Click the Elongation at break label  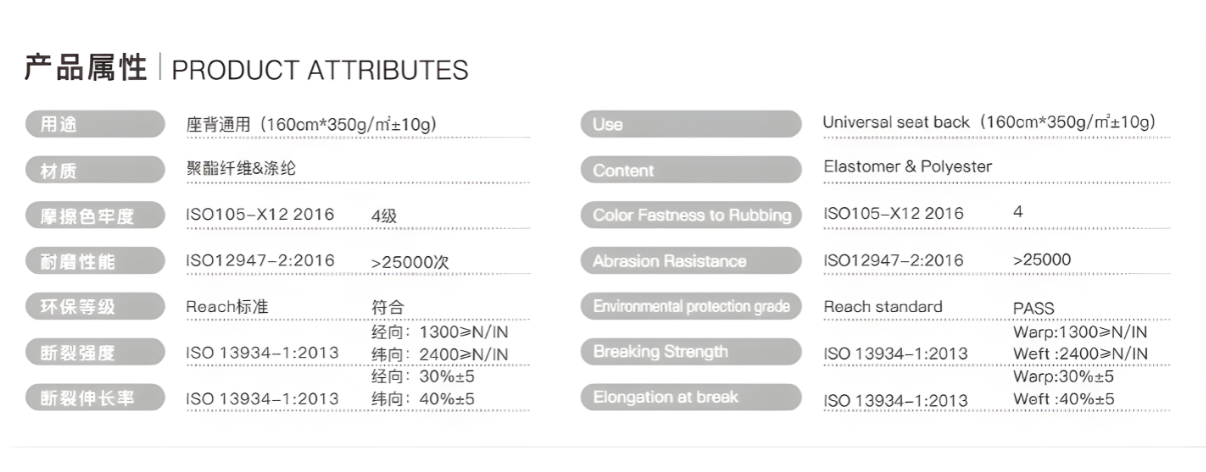(x=690, y=397)
